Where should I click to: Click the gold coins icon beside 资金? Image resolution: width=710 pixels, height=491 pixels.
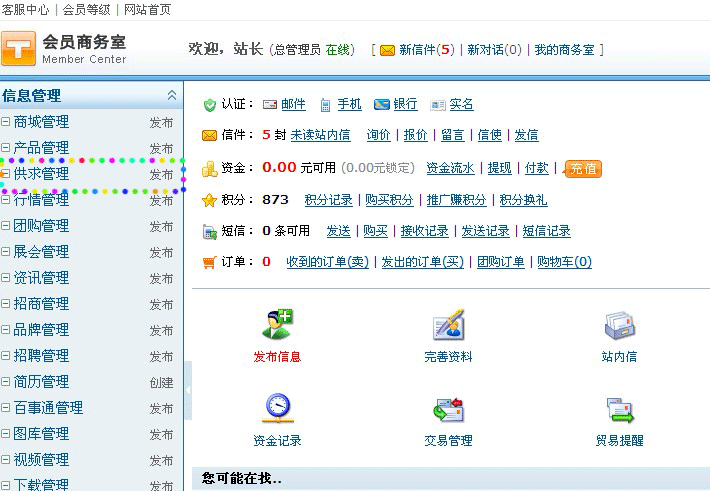click(209, 168)
